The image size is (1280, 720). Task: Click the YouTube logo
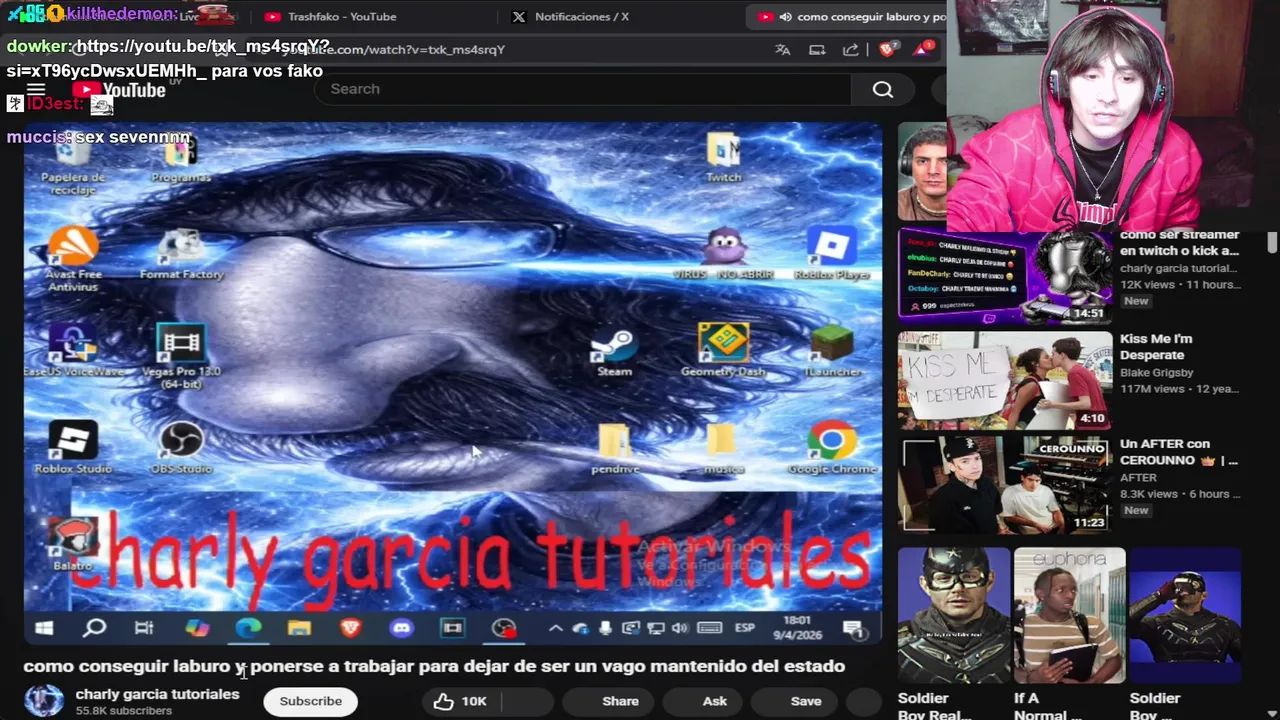118,90
